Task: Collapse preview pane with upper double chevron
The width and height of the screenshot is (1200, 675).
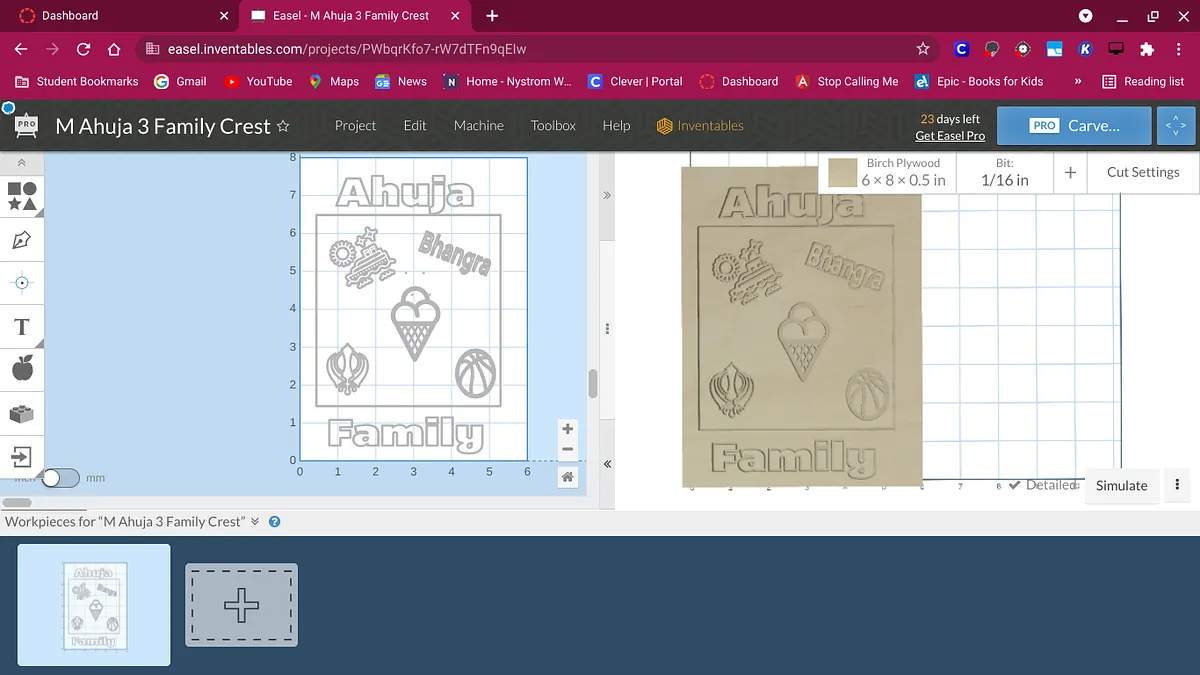Action: coord(607,195)
